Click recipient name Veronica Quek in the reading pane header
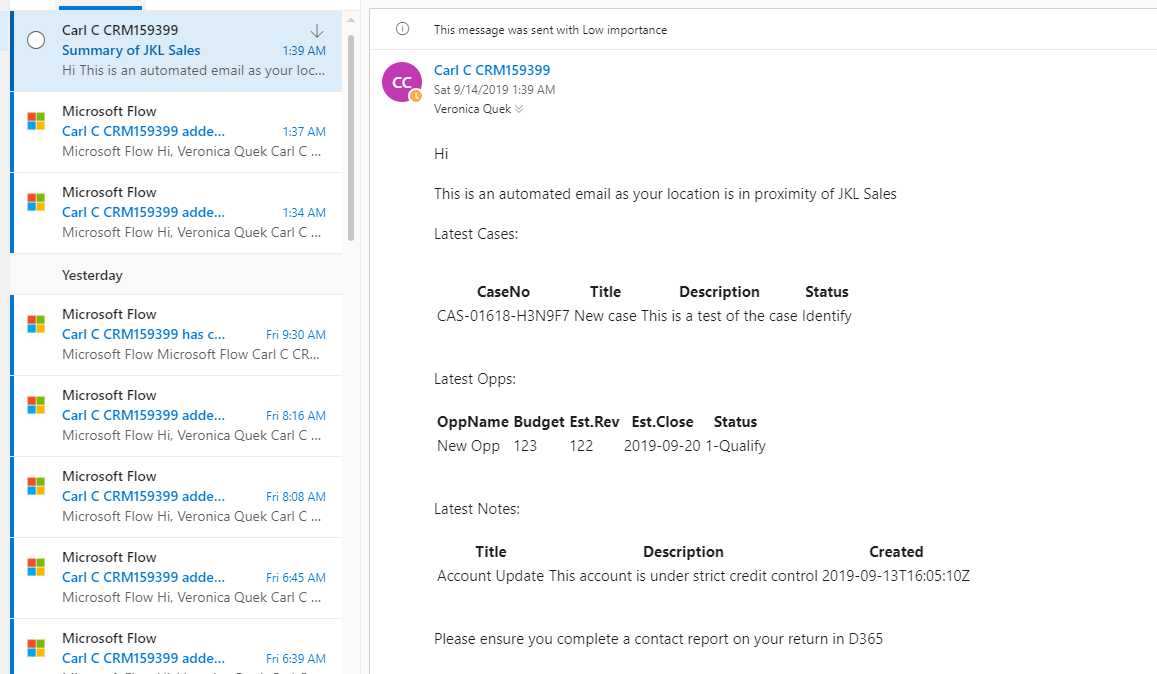The height and width of the screenshot is (674, 1157). [x=472, y=109]
